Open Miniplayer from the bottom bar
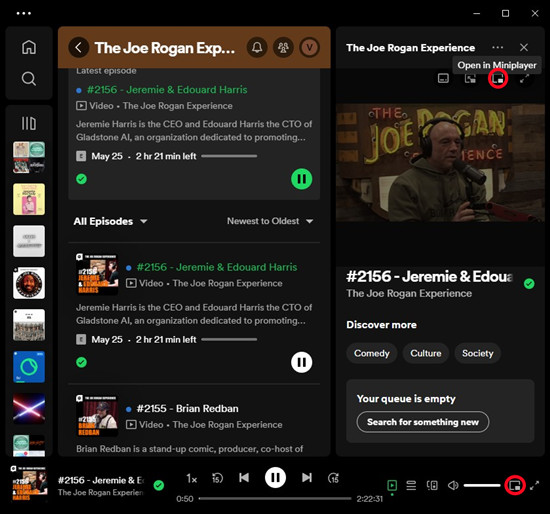 pyautogui.click(x=515, y=486)
